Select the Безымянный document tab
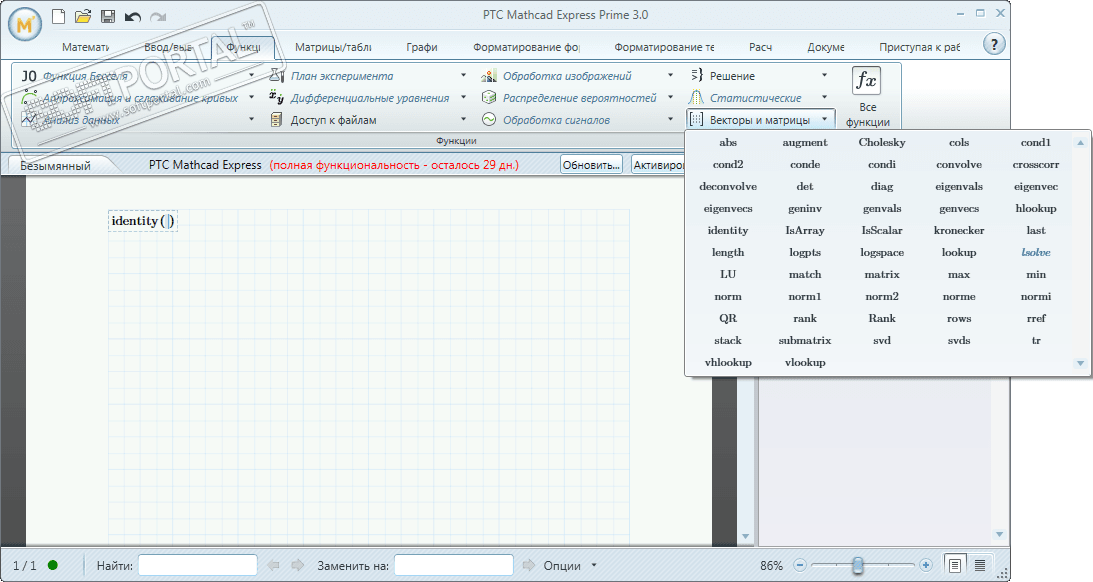This screenshot has width=1093, height=582. pos(56,166)
